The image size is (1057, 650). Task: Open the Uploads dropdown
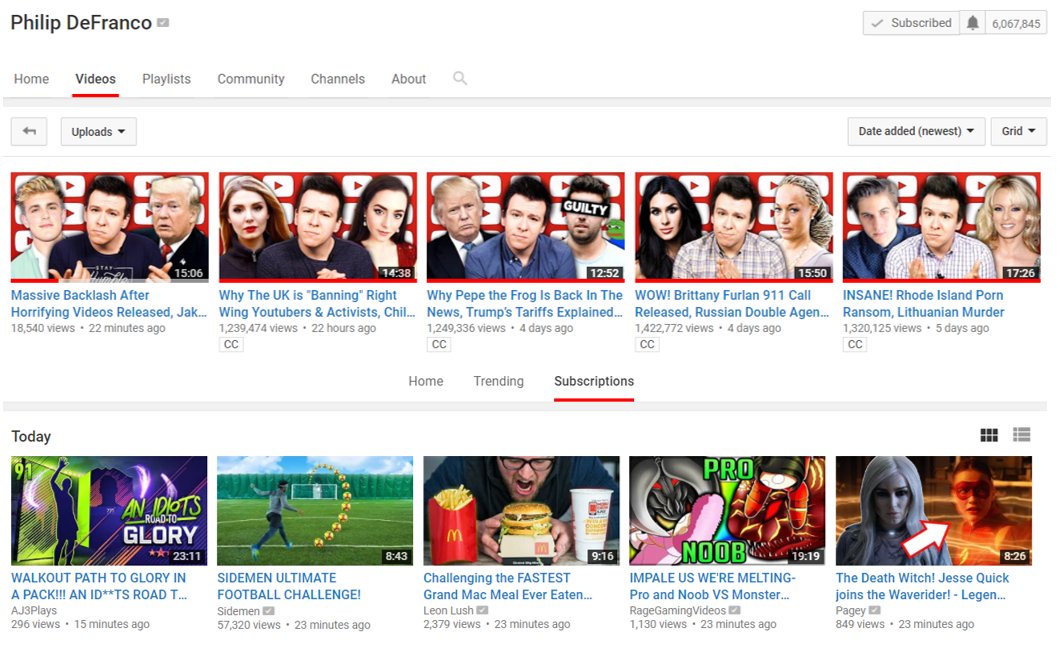[98, 131]
